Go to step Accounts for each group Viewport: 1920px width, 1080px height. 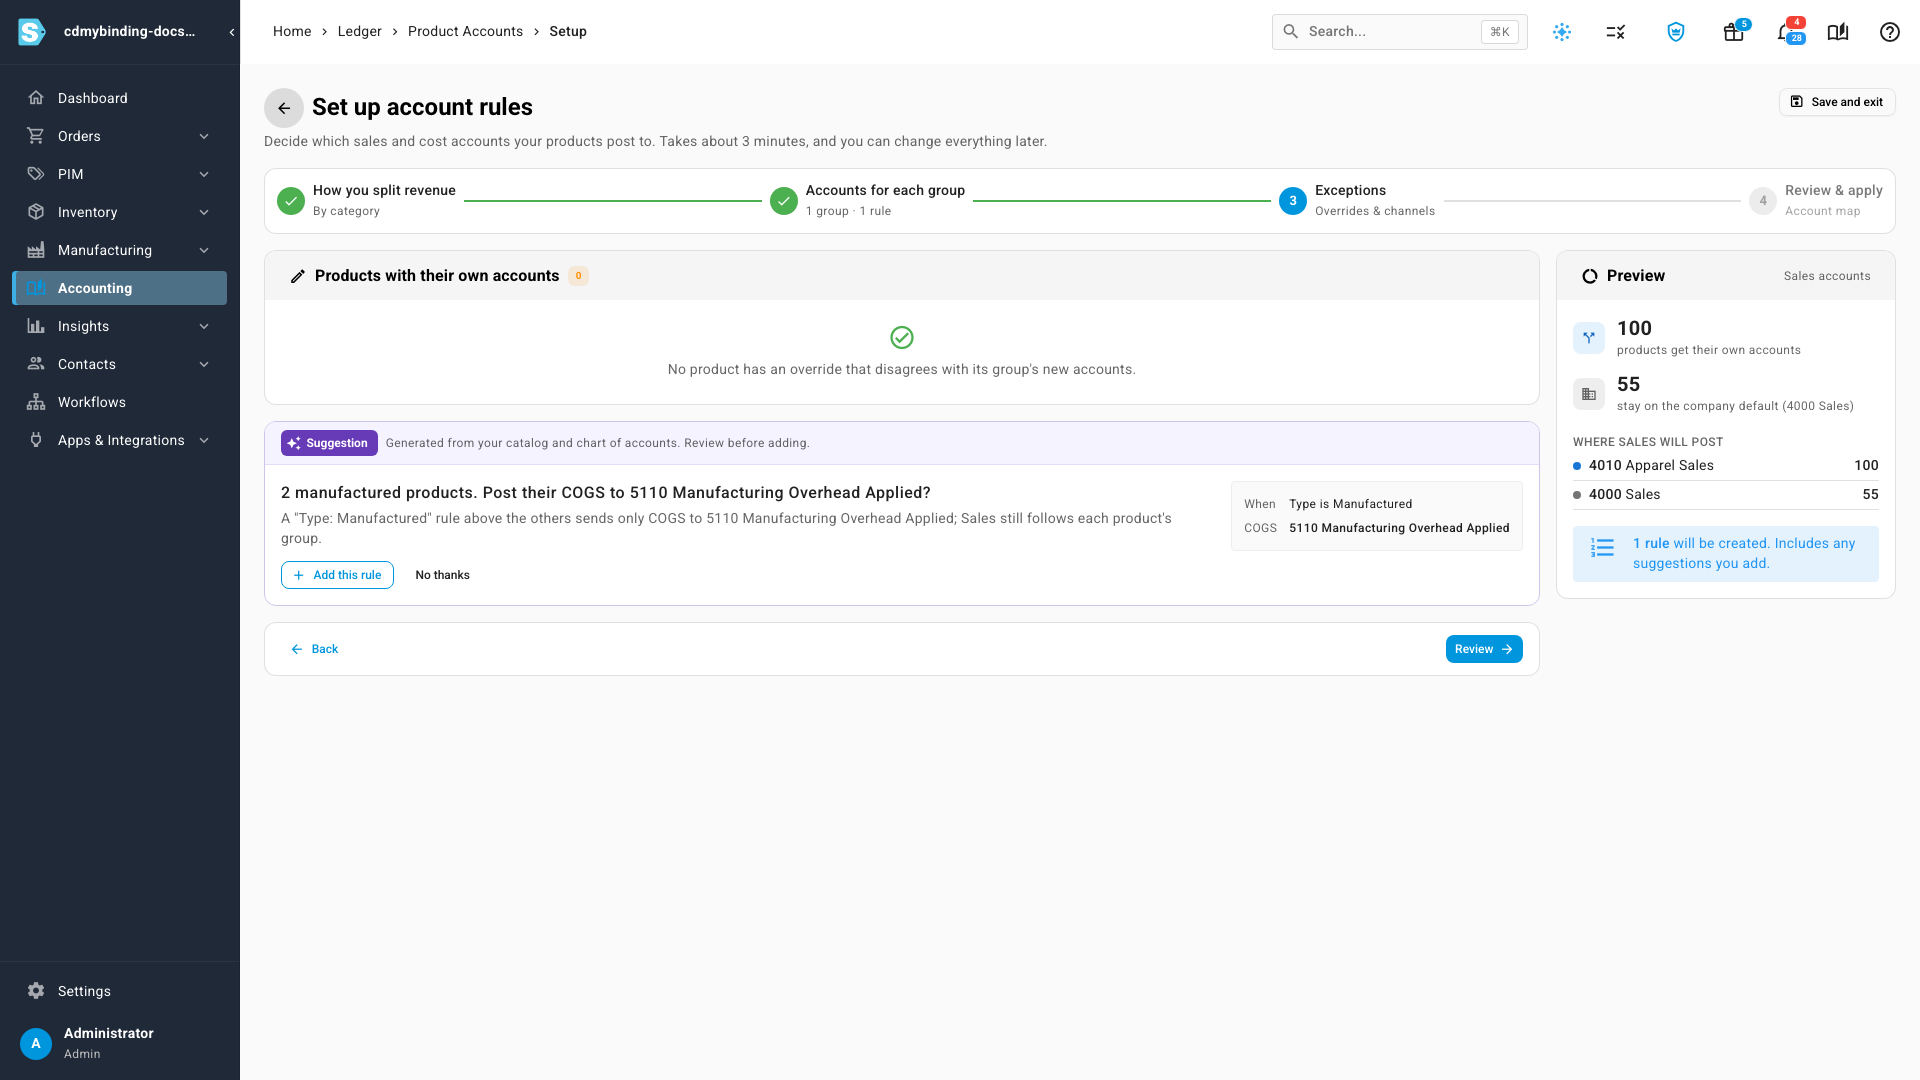click(x=867, y=200)
